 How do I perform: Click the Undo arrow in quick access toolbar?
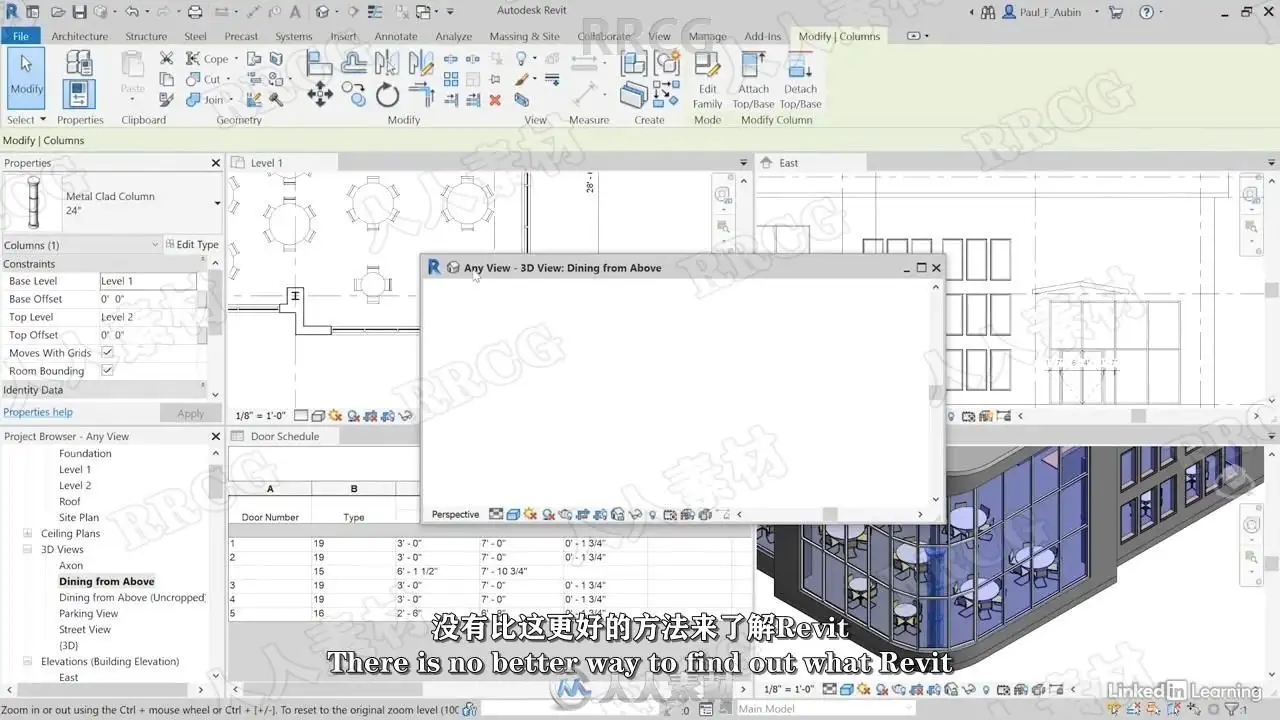(132, 12)
